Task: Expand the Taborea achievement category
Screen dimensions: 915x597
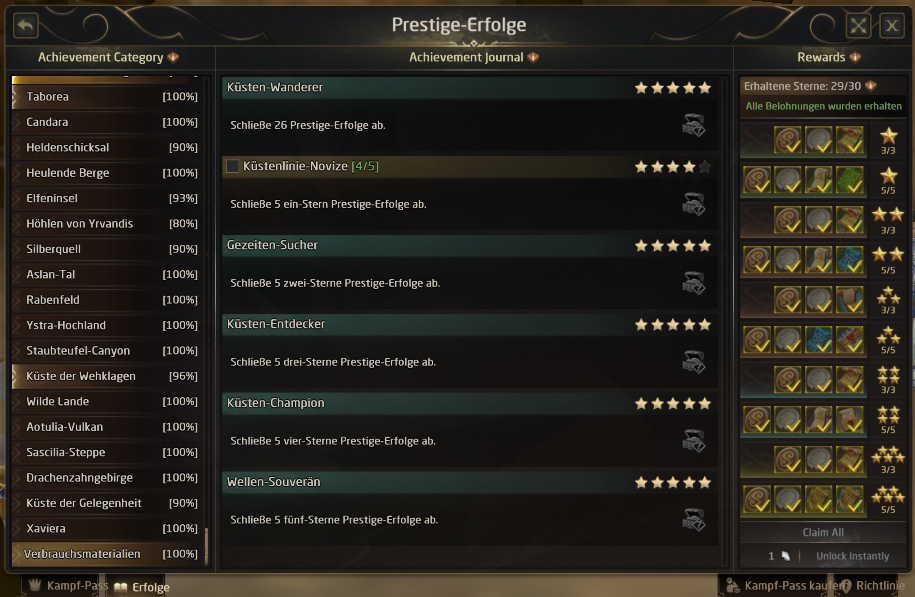Action: click(47, 97)
